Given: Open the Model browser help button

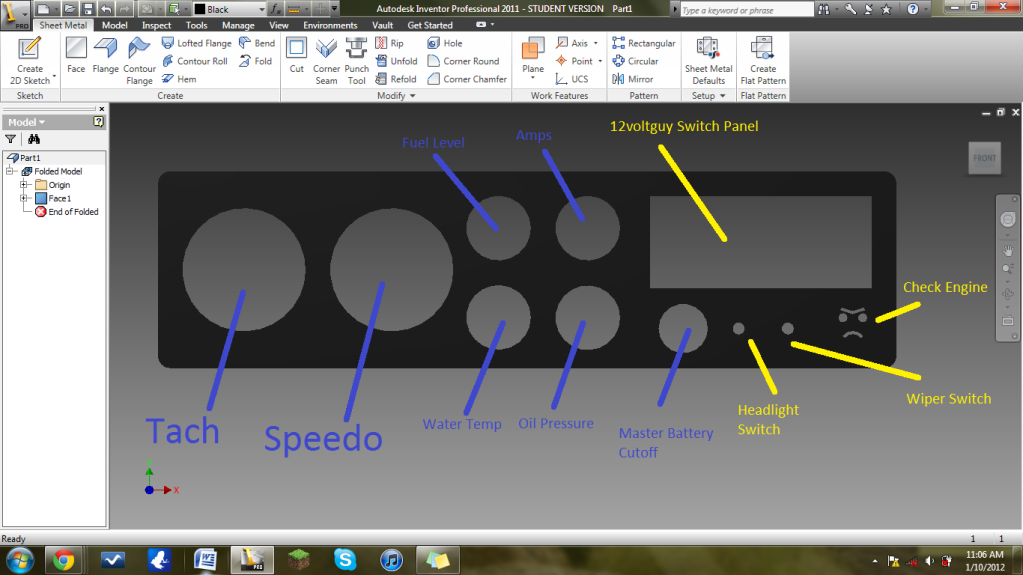Looking at the screenshot, I should coord(99,121).
